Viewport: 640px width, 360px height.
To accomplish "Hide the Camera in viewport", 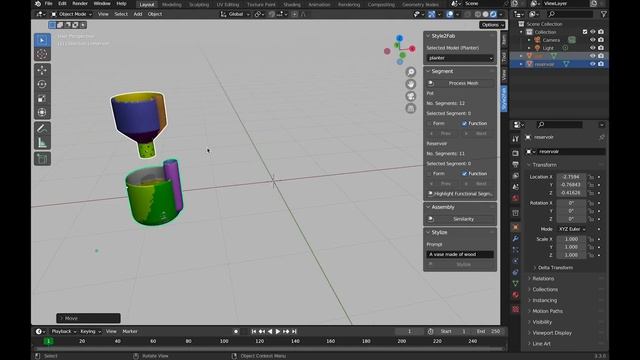I will tap(593, 40).
